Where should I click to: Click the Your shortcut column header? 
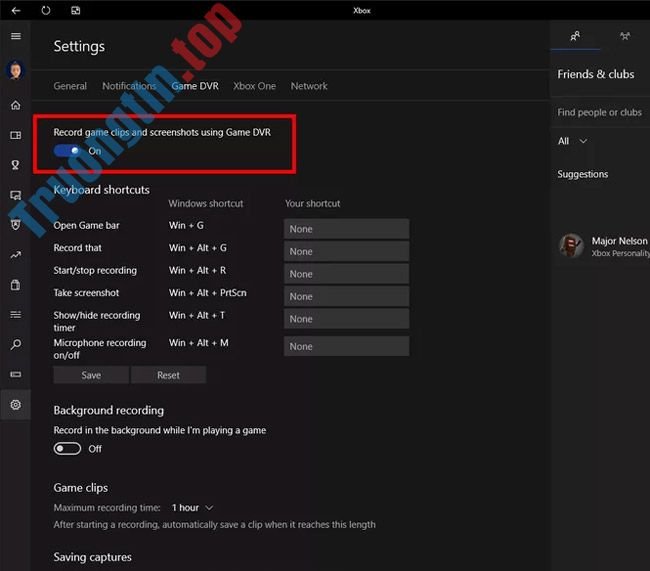(x=313, y=204)
